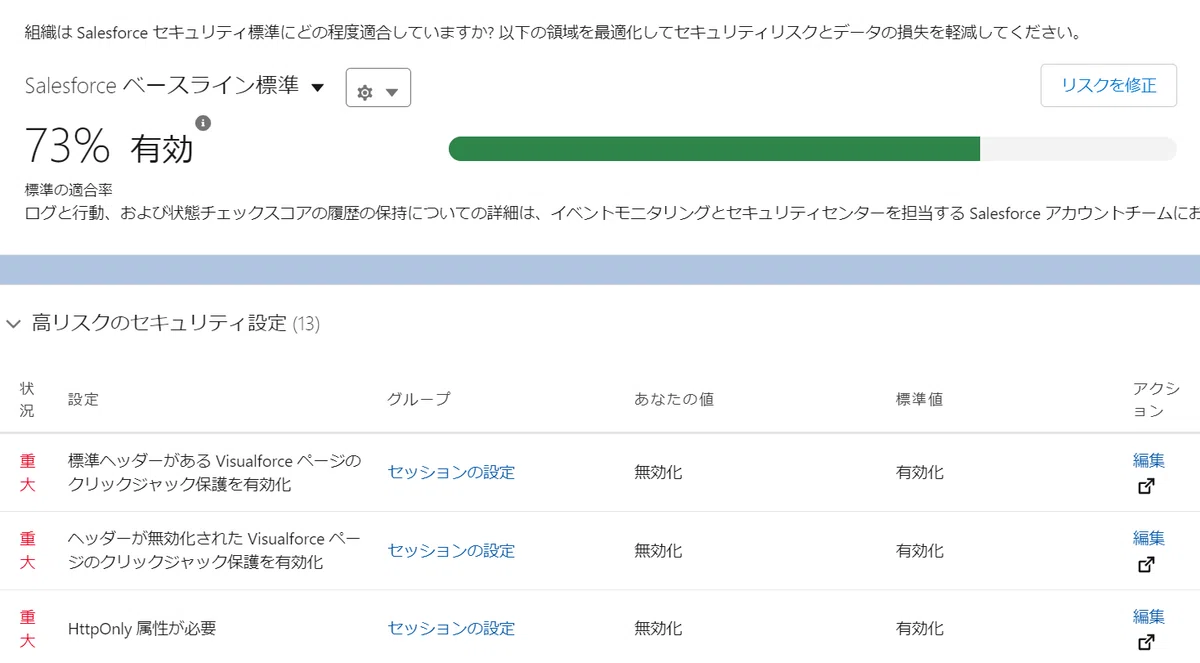Viewport: 1200px width, 663px height.
Task: Click the あなたの値 column header
Action: point(673,399)
